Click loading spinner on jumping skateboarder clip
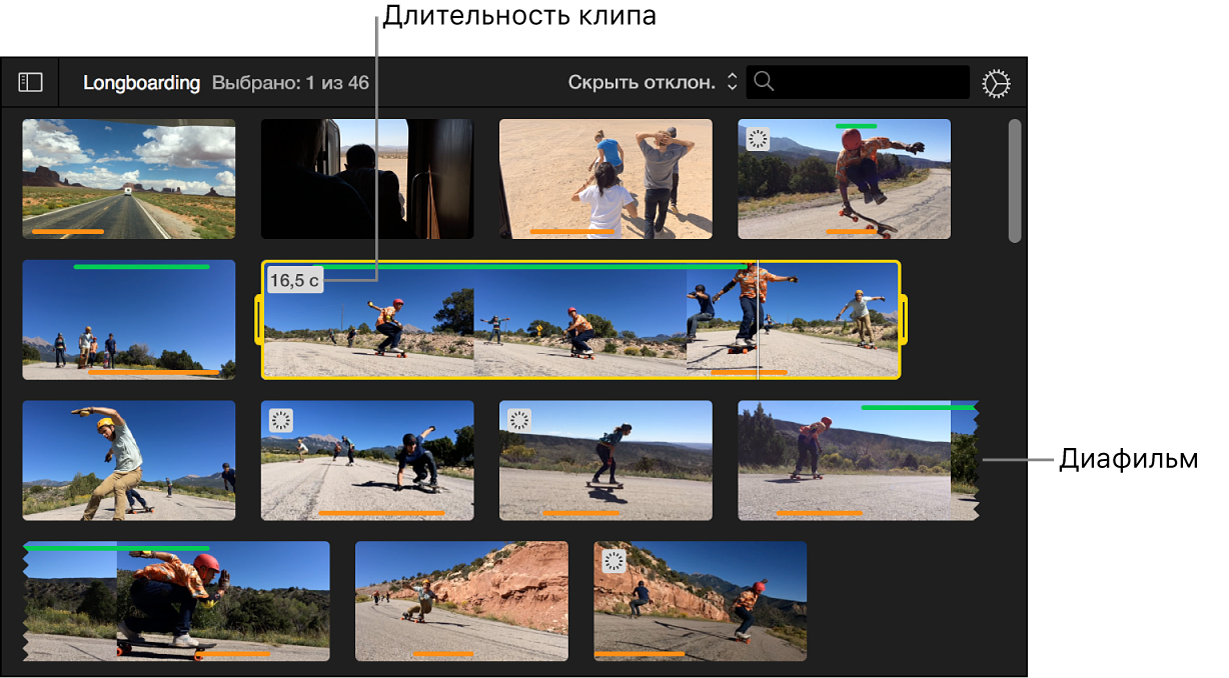This screenshot has height=678, width=1229. 758,140
